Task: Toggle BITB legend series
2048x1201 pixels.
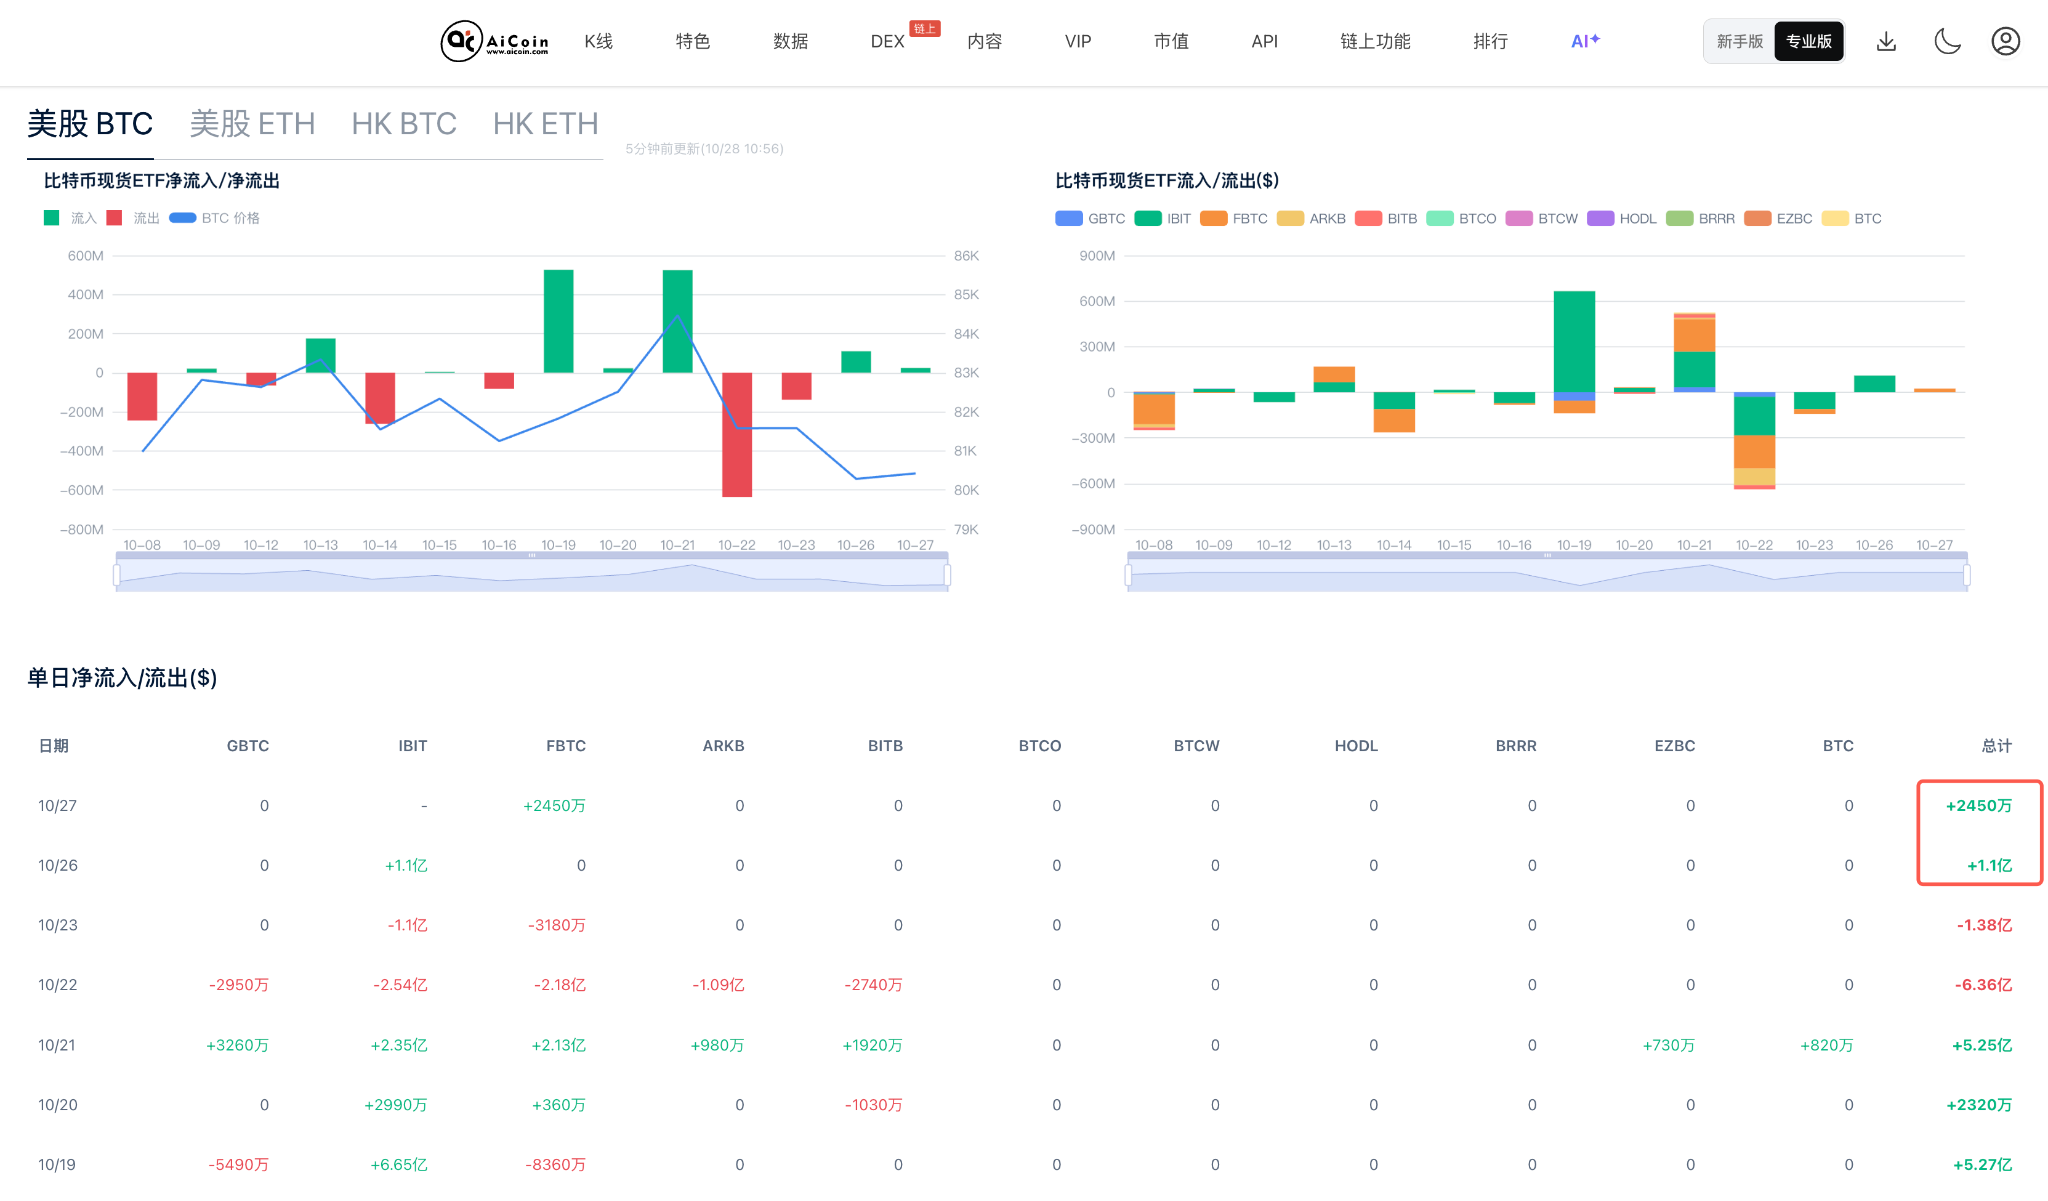Action: (1386, 219)
